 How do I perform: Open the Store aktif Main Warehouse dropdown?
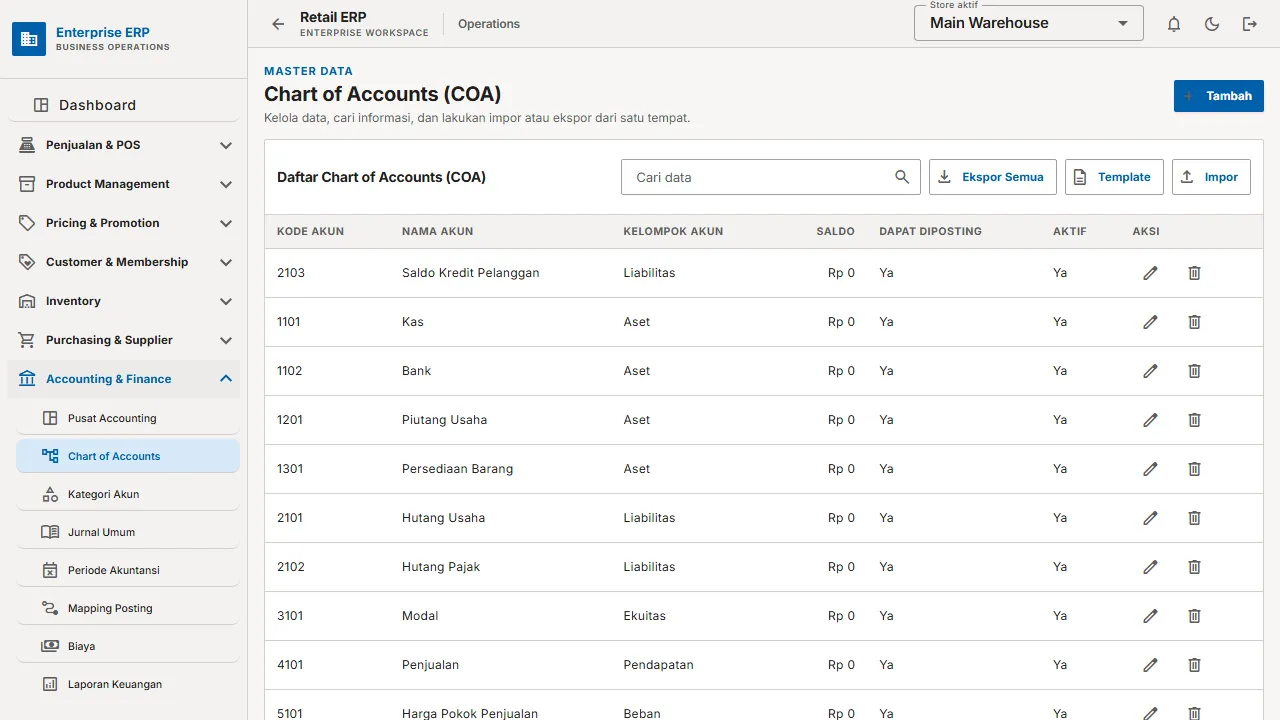tap(1028, 23)
